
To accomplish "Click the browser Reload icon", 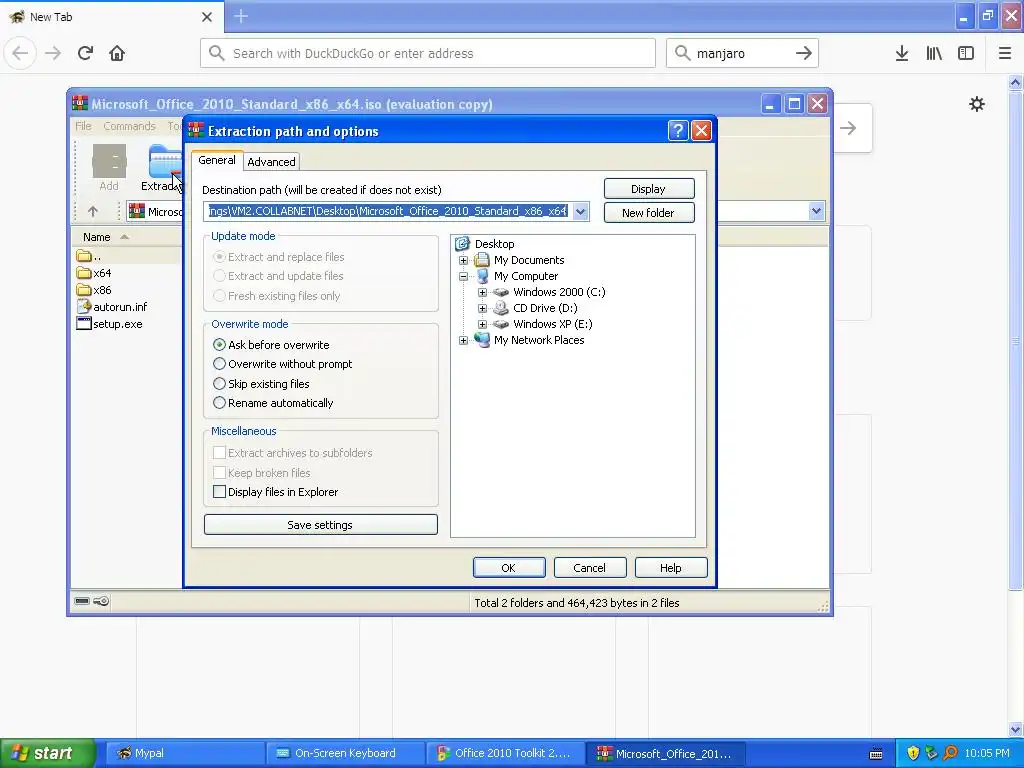I will click(x=85, y=53).
